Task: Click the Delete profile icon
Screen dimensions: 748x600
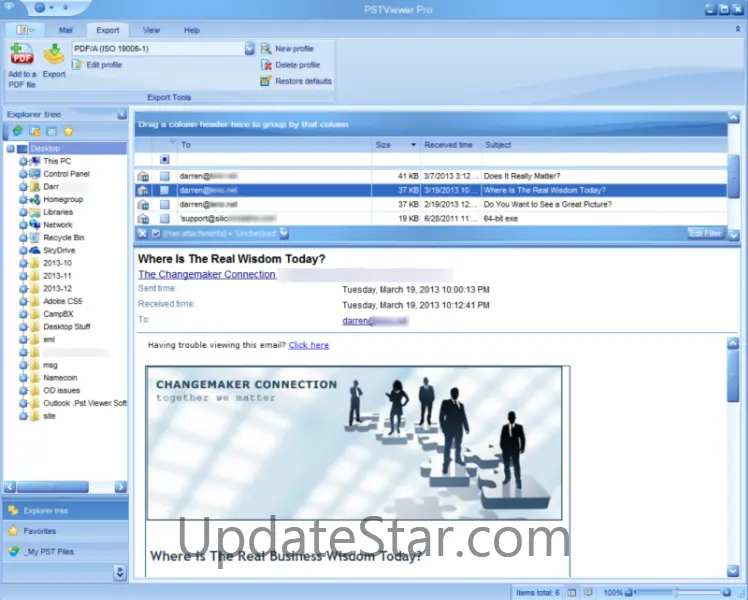Action: [x=266, y=65]
